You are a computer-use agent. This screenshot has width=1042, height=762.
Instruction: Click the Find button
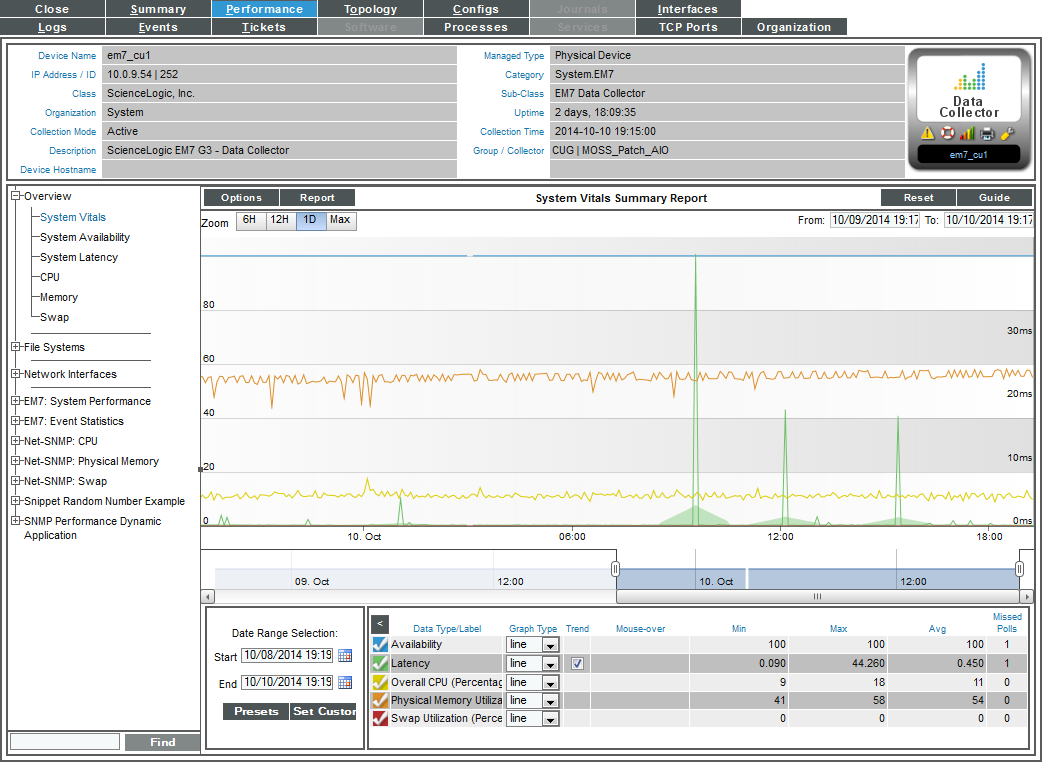pos(163,742)
